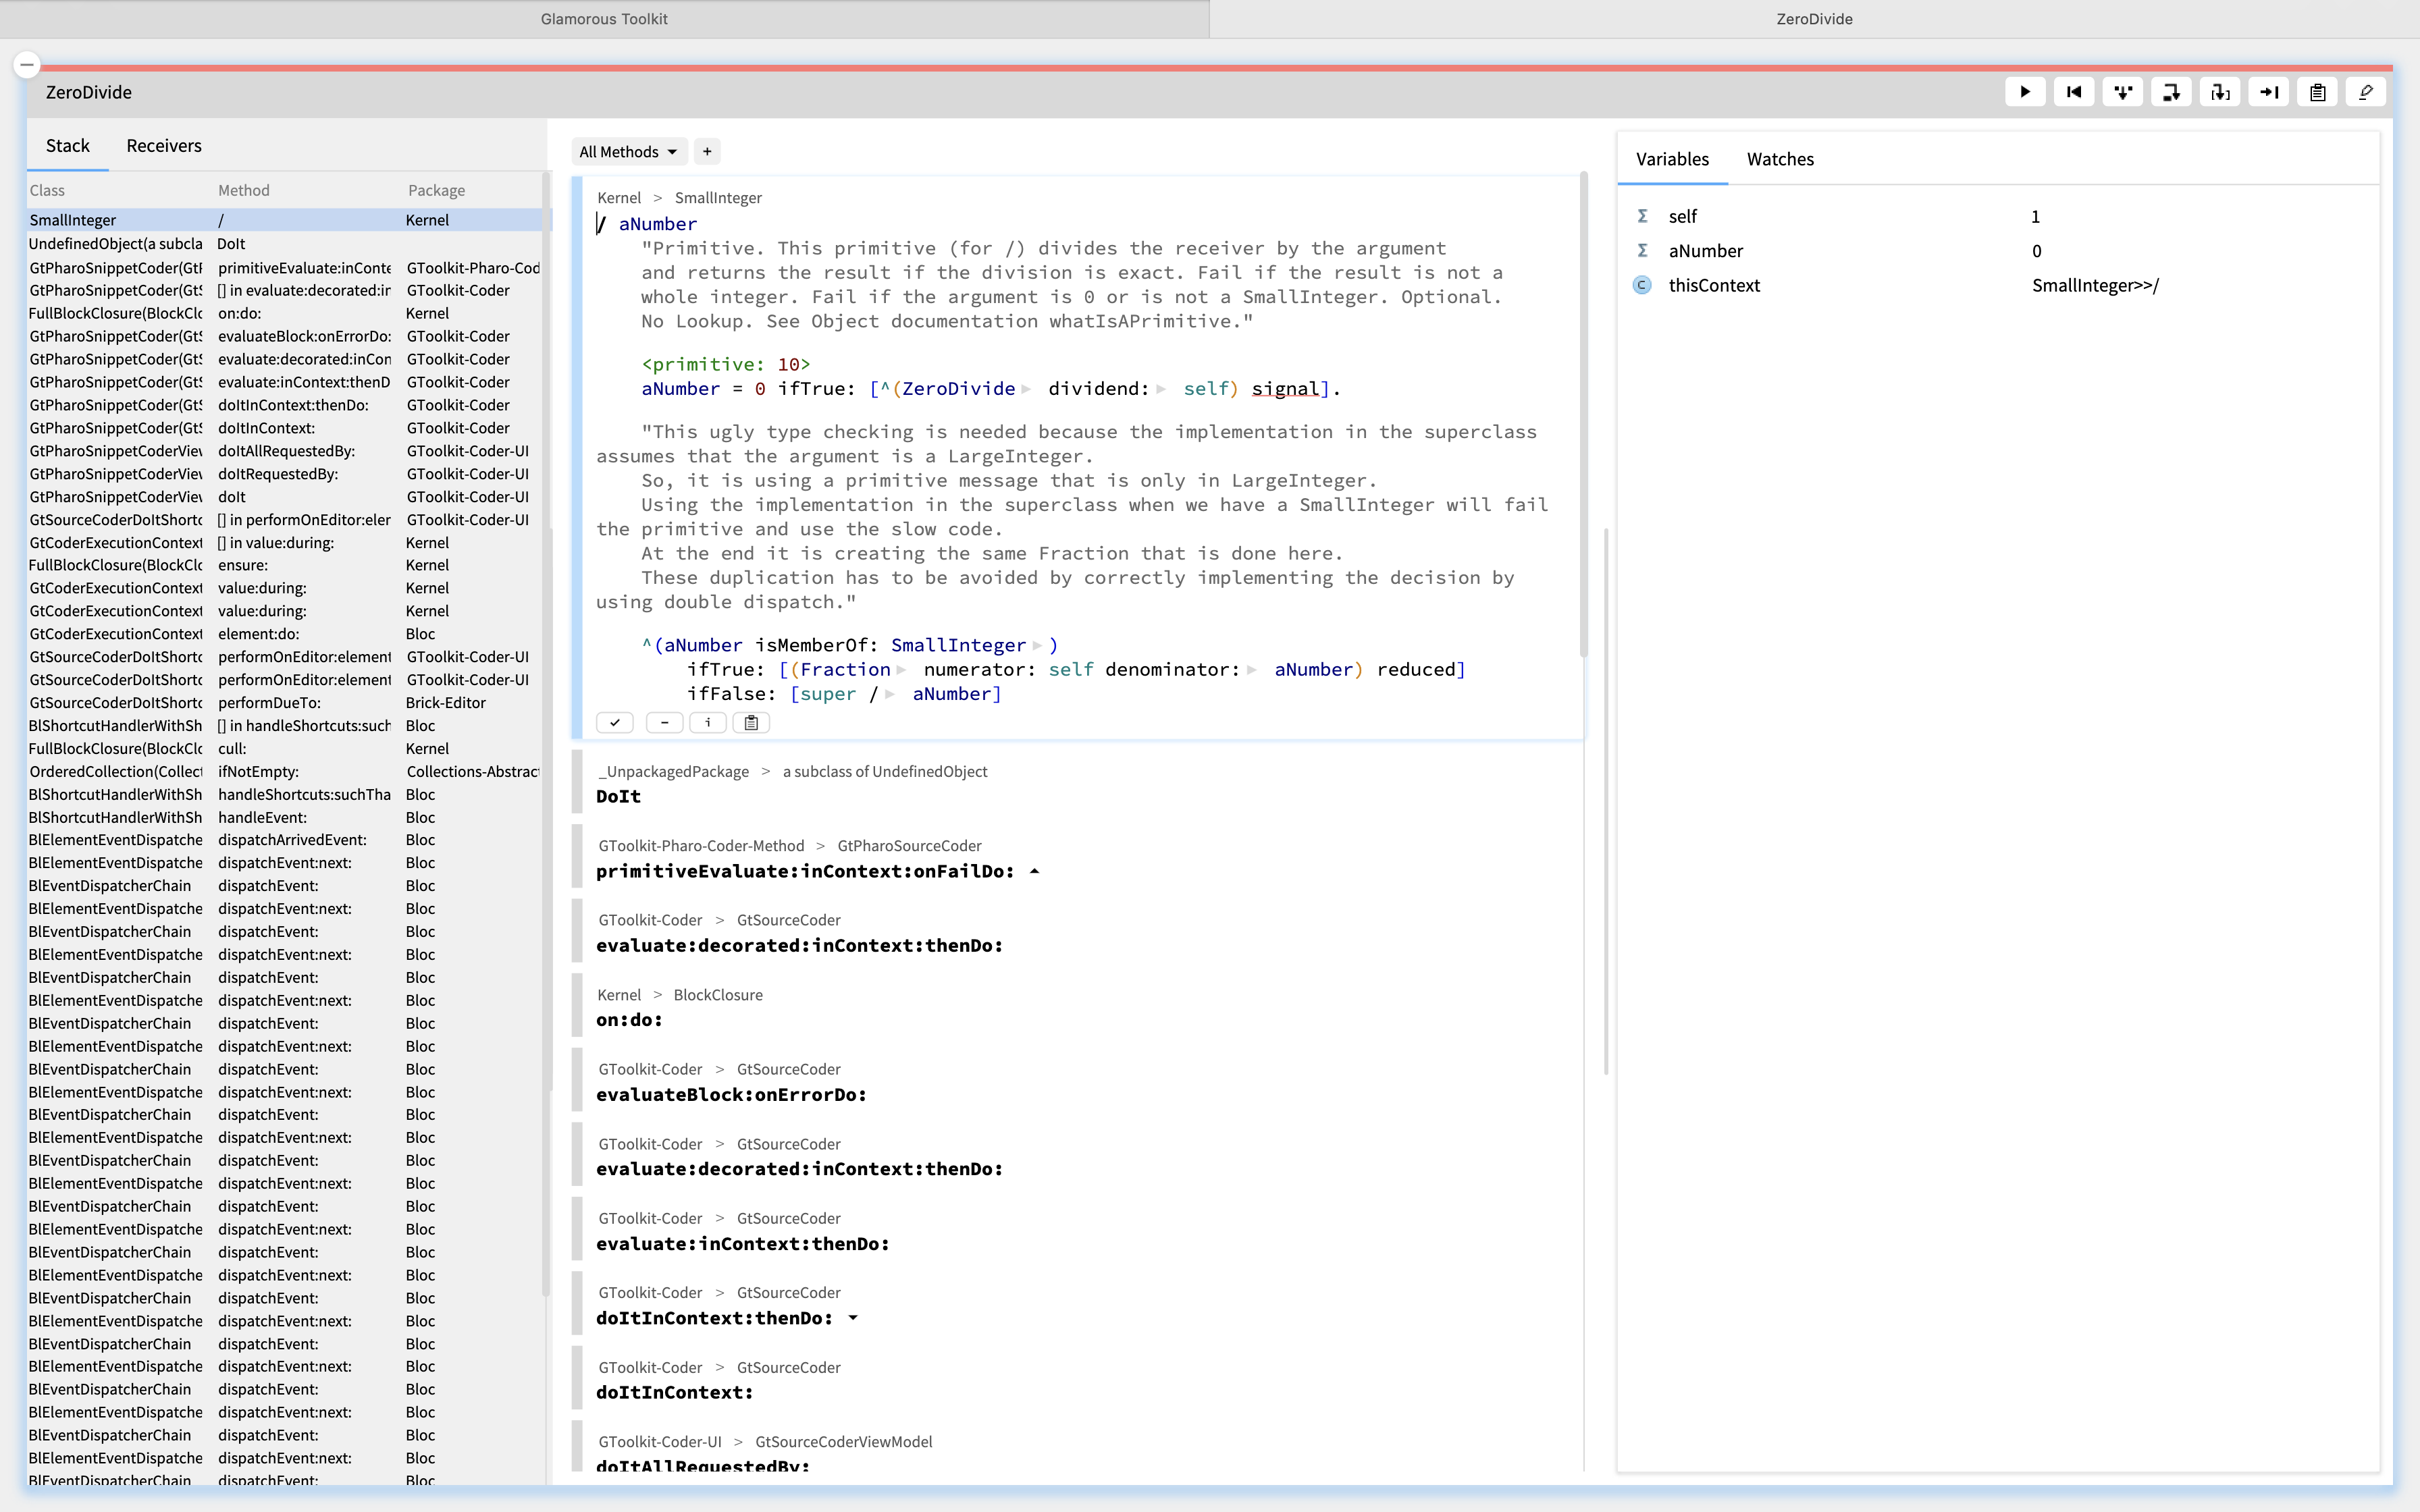Switch to the Receivers tab

pyautogui.click(x=163, y=145)
